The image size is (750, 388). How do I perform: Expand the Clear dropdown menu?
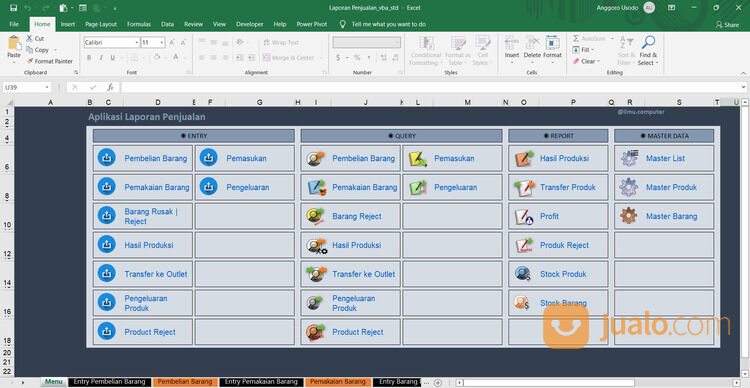(x=598, y=61)
